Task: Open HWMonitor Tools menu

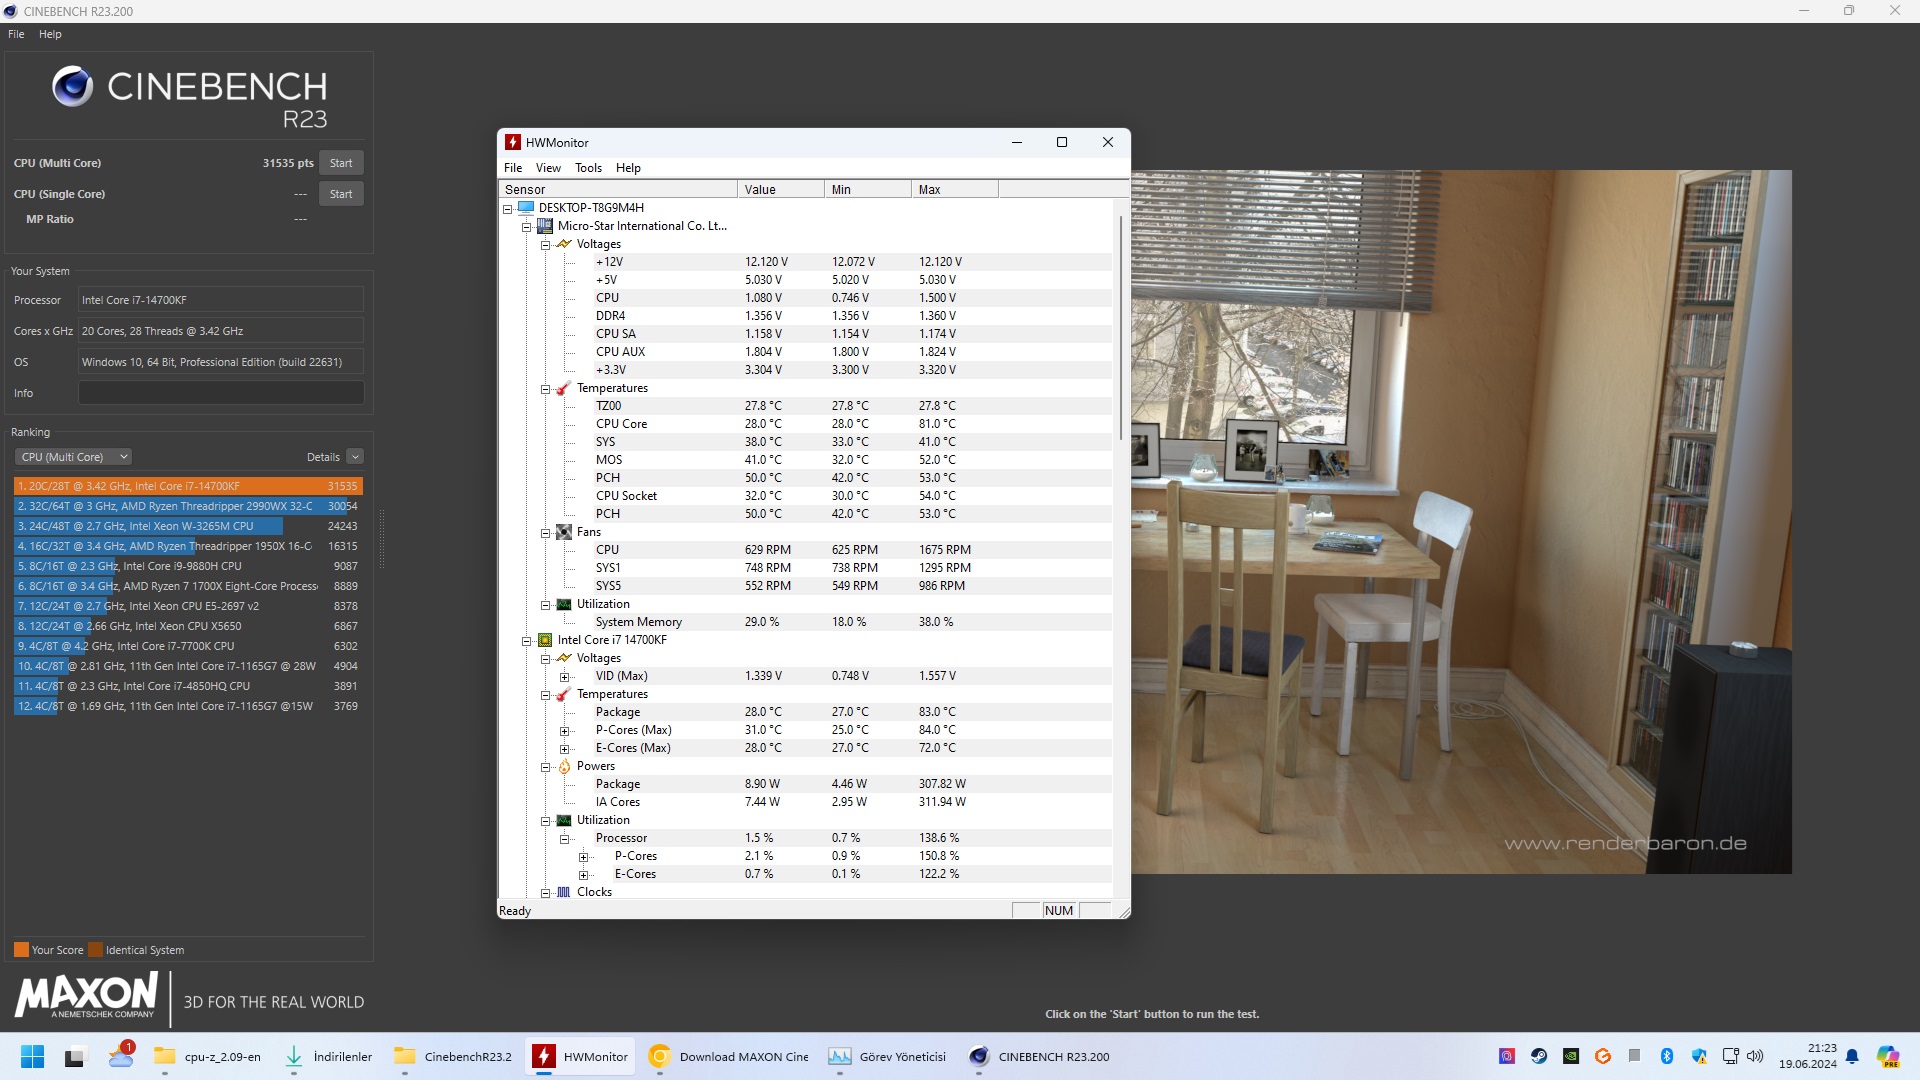Action: (588, 168)
